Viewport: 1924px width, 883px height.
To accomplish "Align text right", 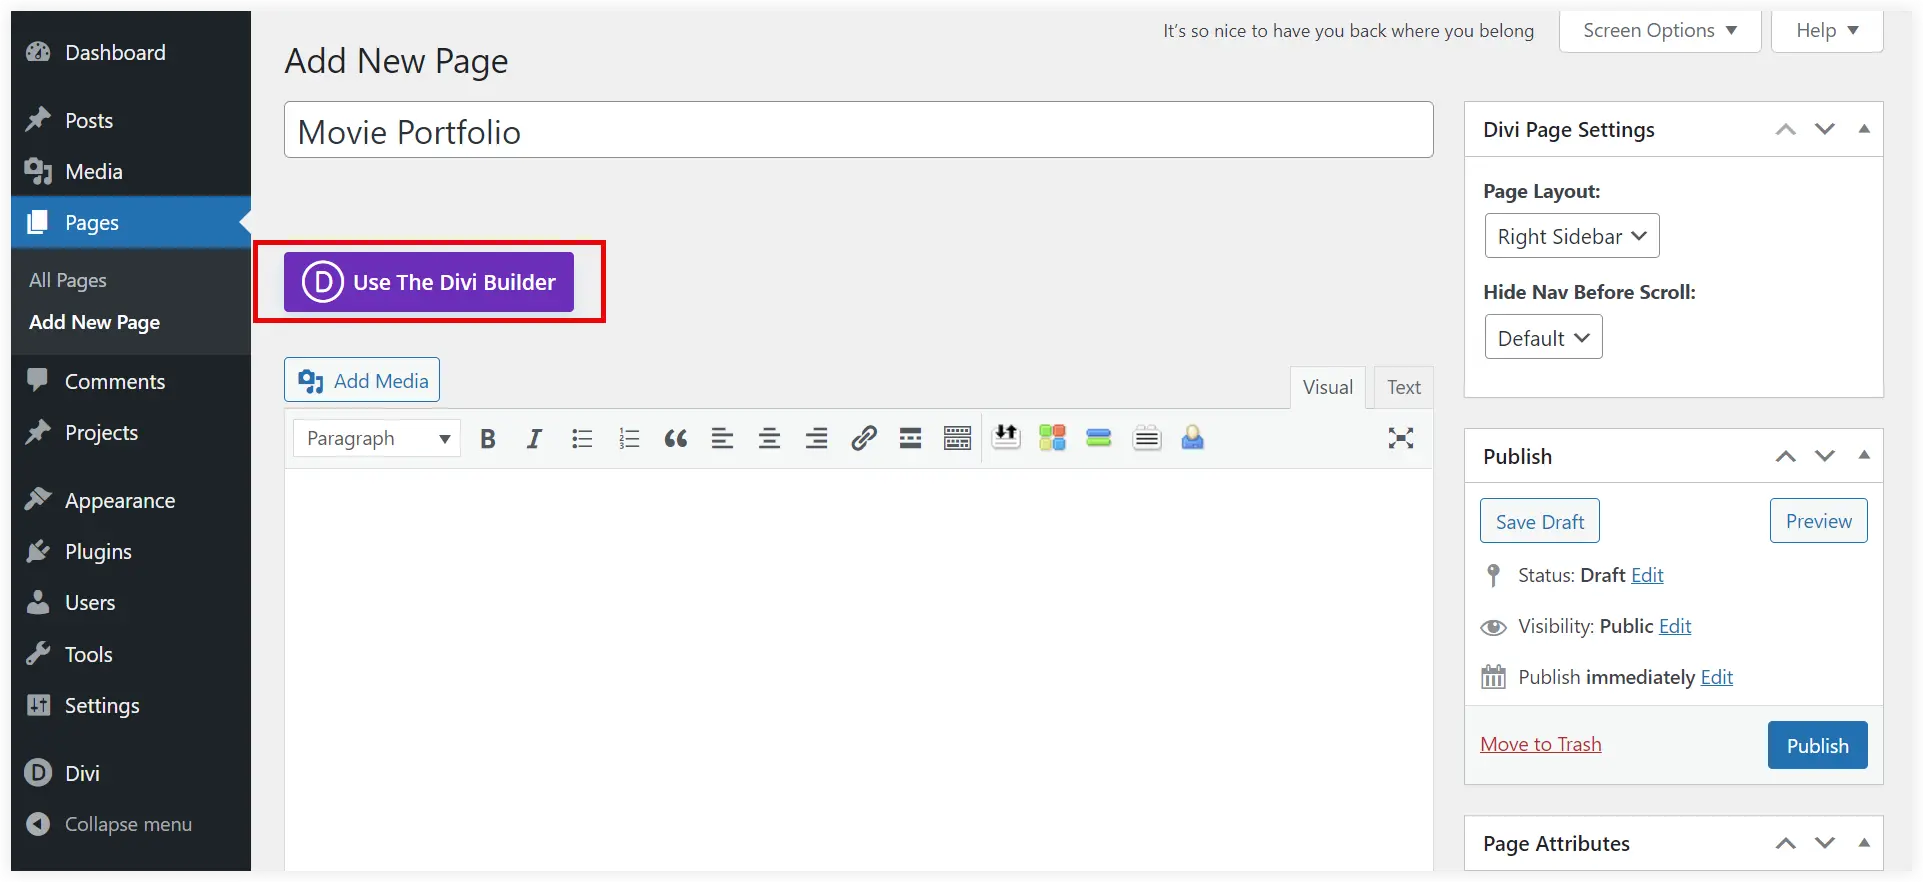I will [x=816, y=438].
